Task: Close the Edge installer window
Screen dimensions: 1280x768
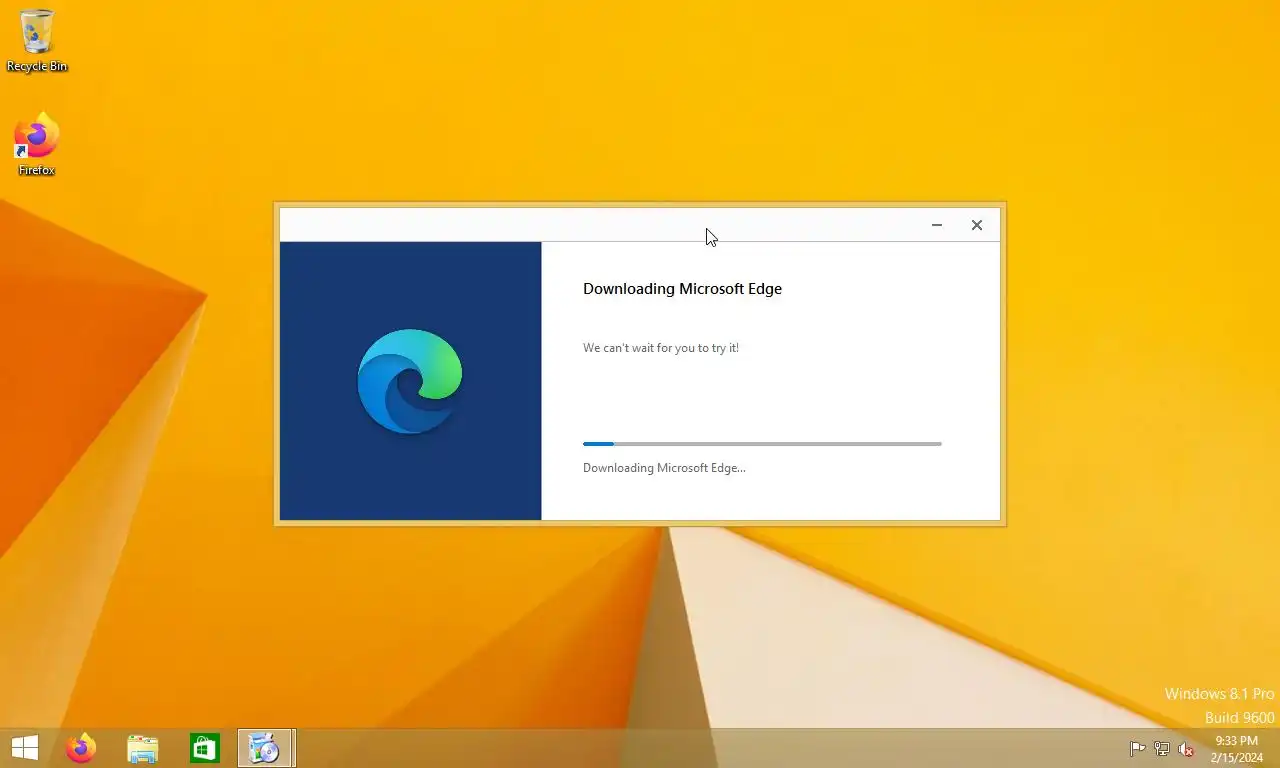Action: 977,225
